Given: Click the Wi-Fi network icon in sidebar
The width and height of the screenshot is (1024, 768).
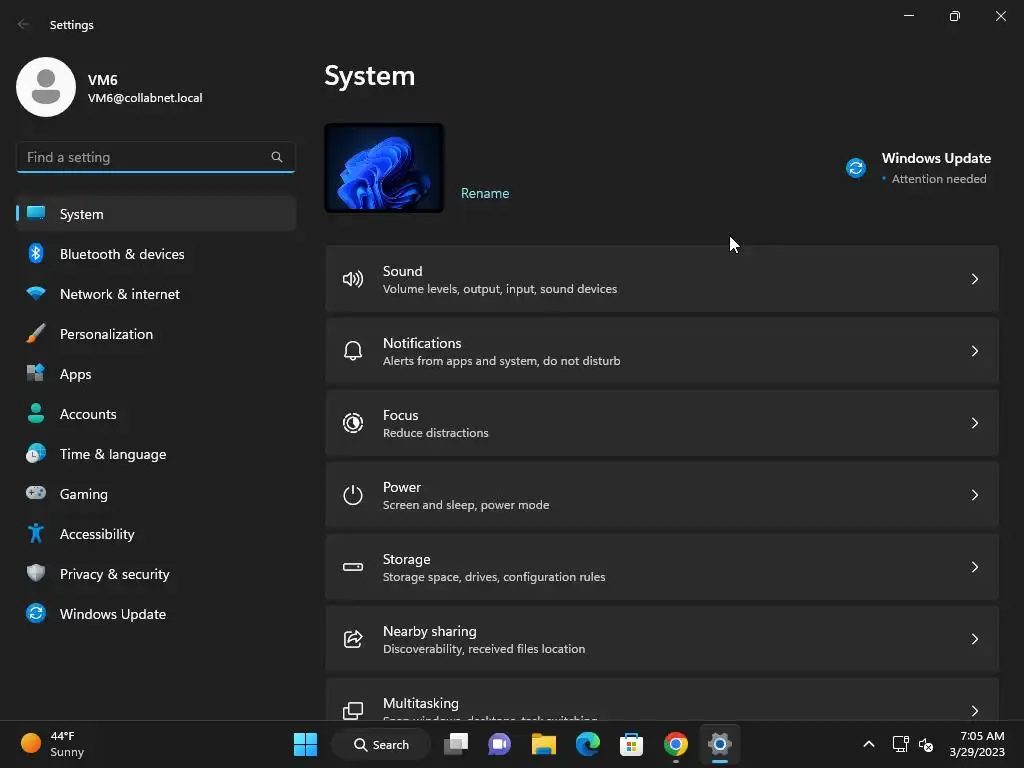Looking at the screenshot, I should pyautogui.click(x=36, y=293).
